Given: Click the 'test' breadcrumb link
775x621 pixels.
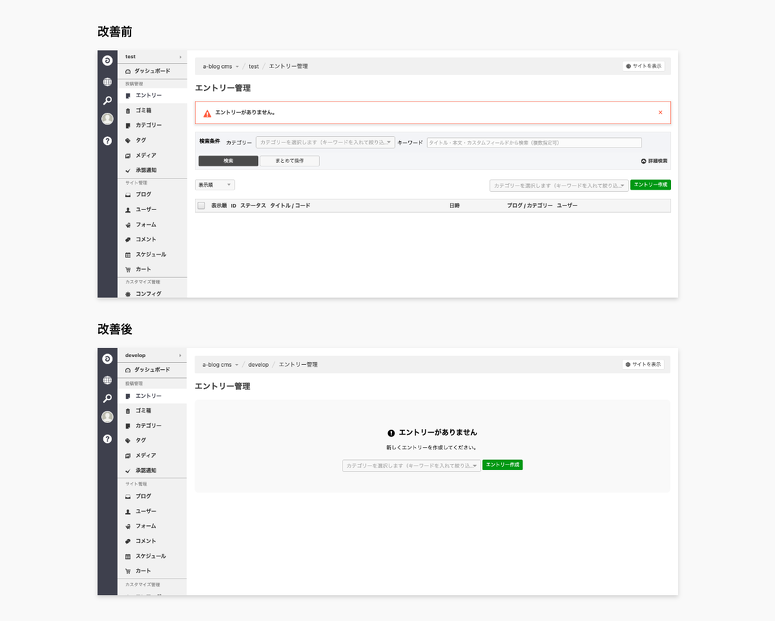Looking at the screenshot, I should pyautogui.click(x=254, y=66).
